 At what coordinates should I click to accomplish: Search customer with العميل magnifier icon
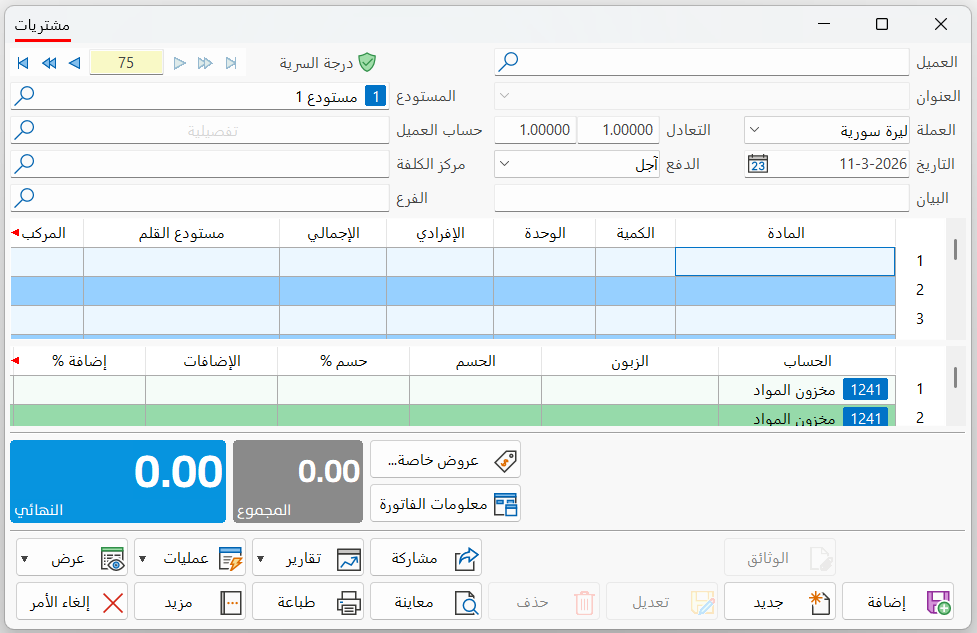(508, 62)
